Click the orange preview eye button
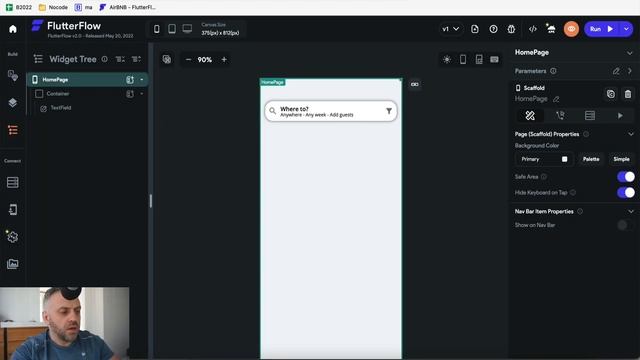The width and height of the screenshot is (640, 360). pyautogui.click(x=571, y=29)
